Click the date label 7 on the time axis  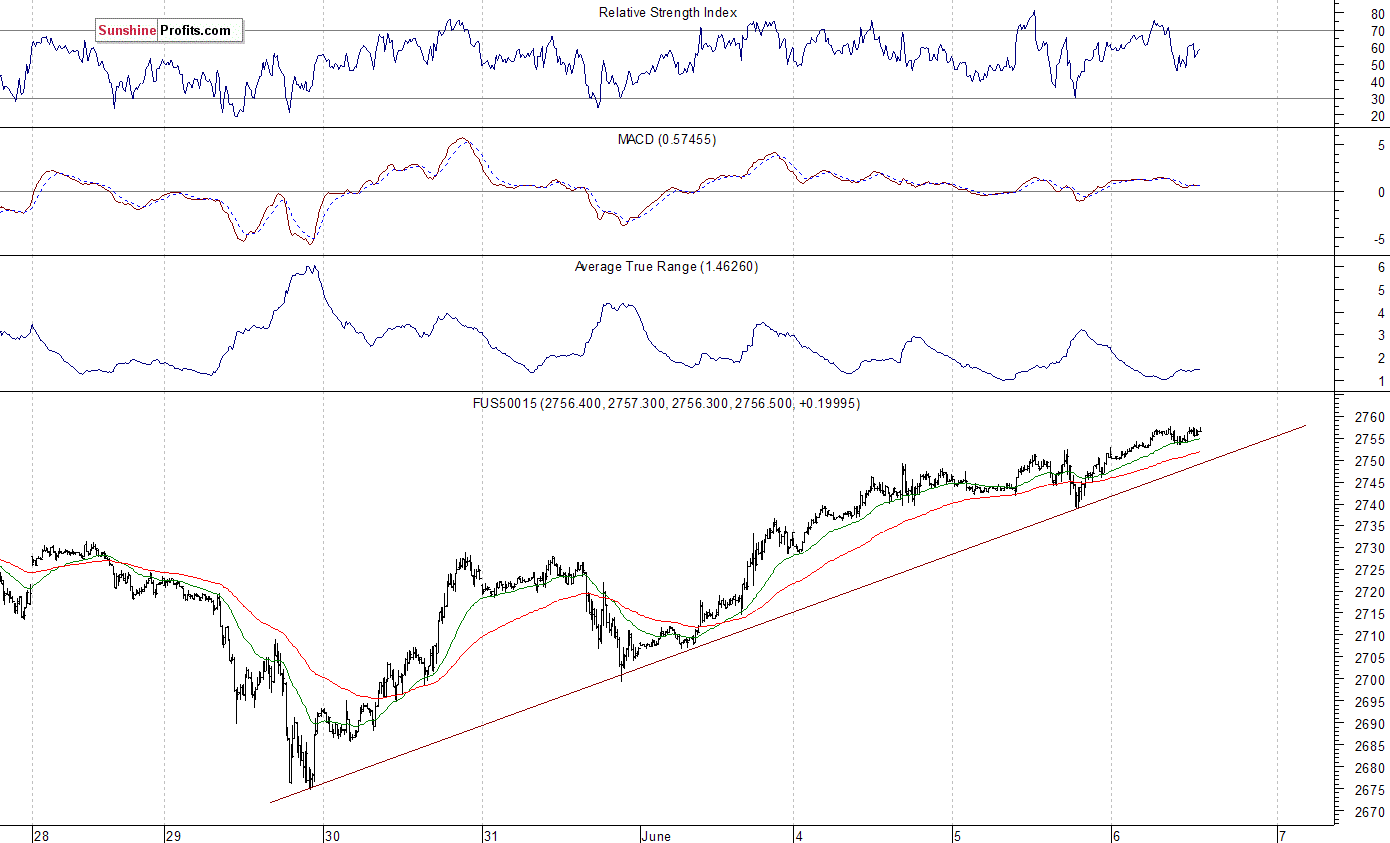click(x=1281, y=836)
